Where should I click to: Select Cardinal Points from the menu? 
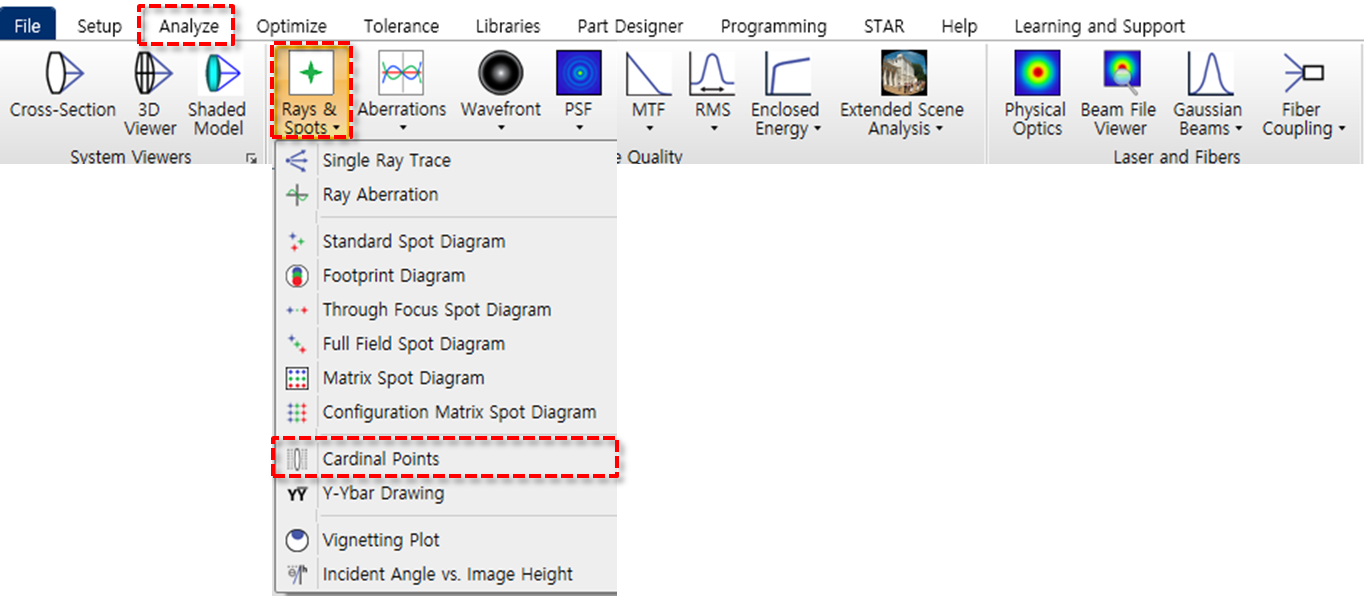click(x=381, y=459)
